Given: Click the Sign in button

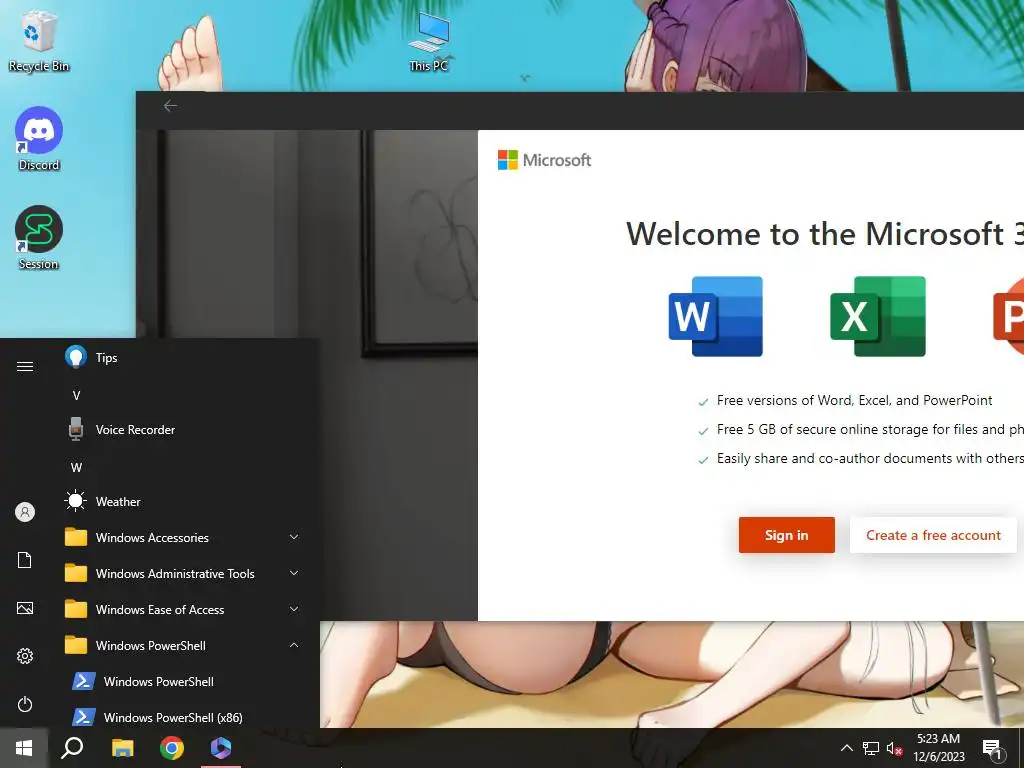Looking at the screenshot, I should (x=786, y=535).
